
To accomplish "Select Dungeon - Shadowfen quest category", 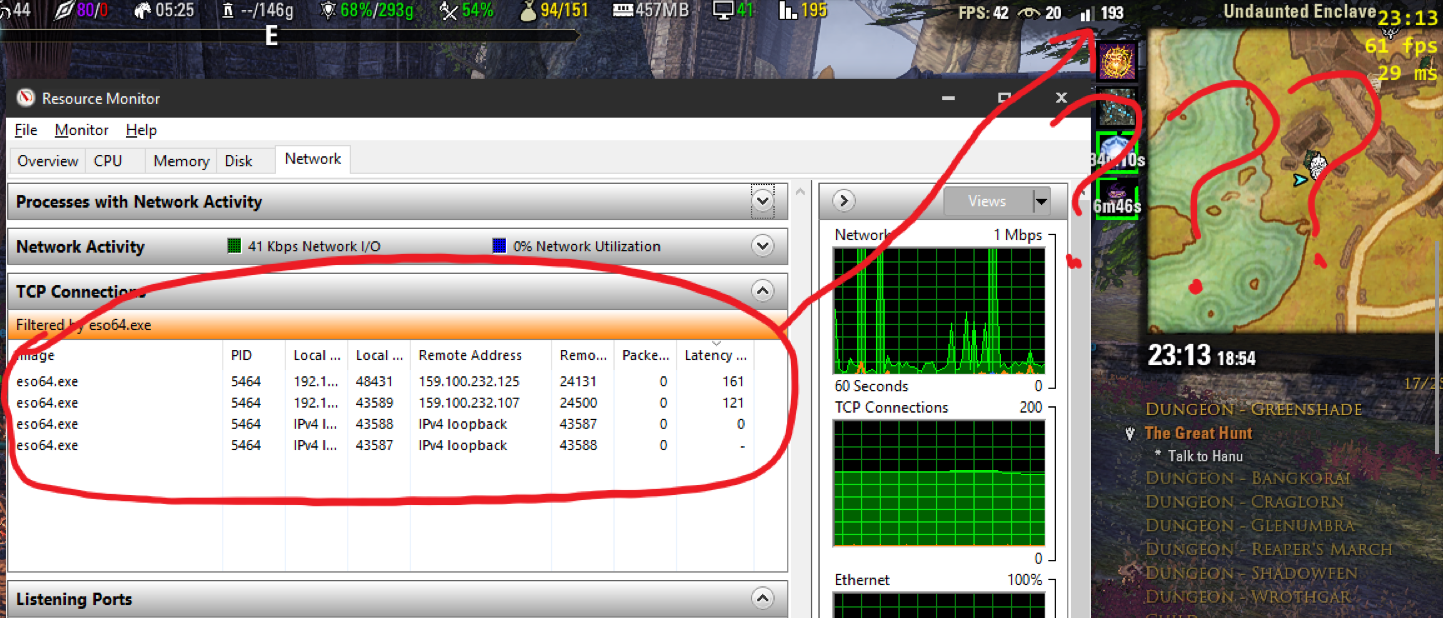I will tap(1251, 573).
